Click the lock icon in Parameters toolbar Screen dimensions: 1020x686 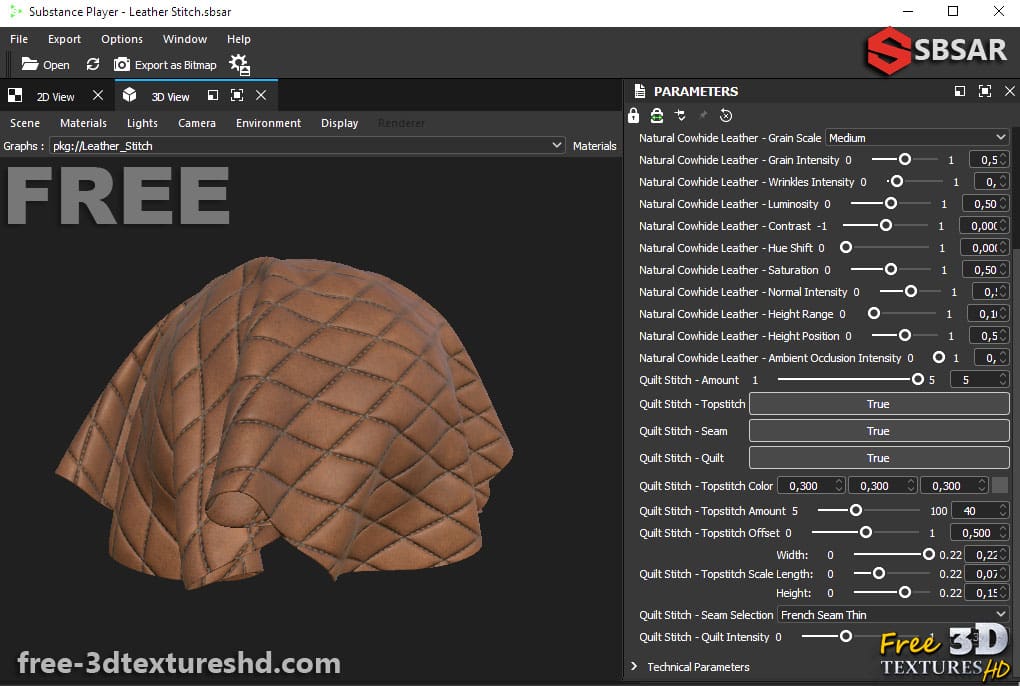pos(634,116)
